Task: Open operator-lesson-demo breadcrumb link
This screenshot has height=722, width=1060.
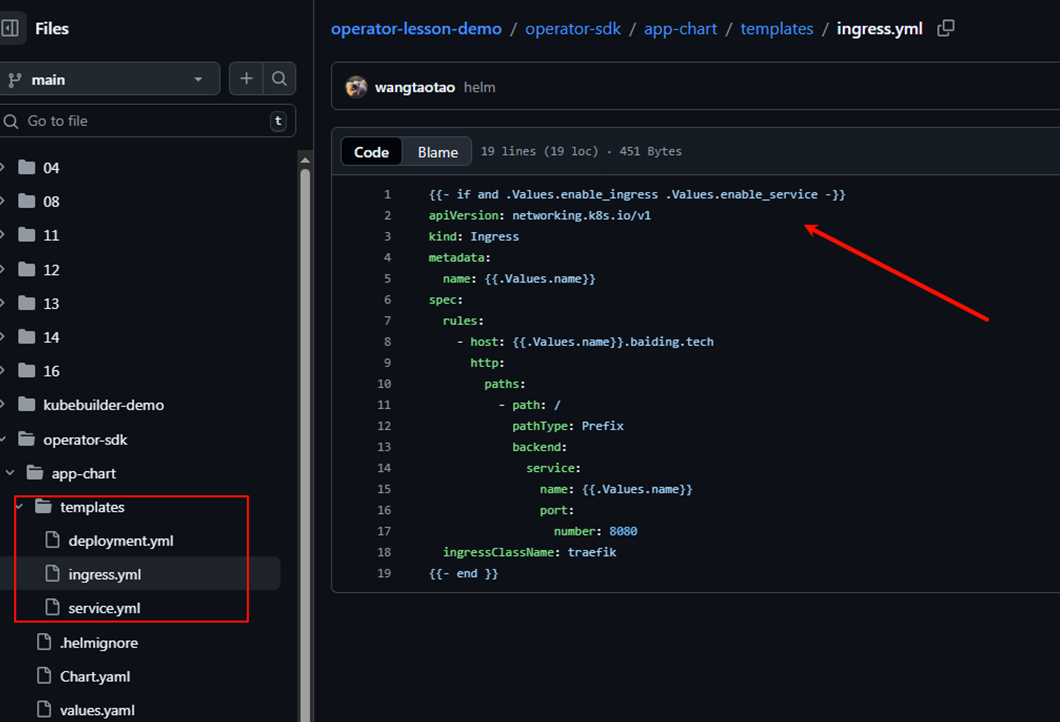Action: click(x=416, y=29)
